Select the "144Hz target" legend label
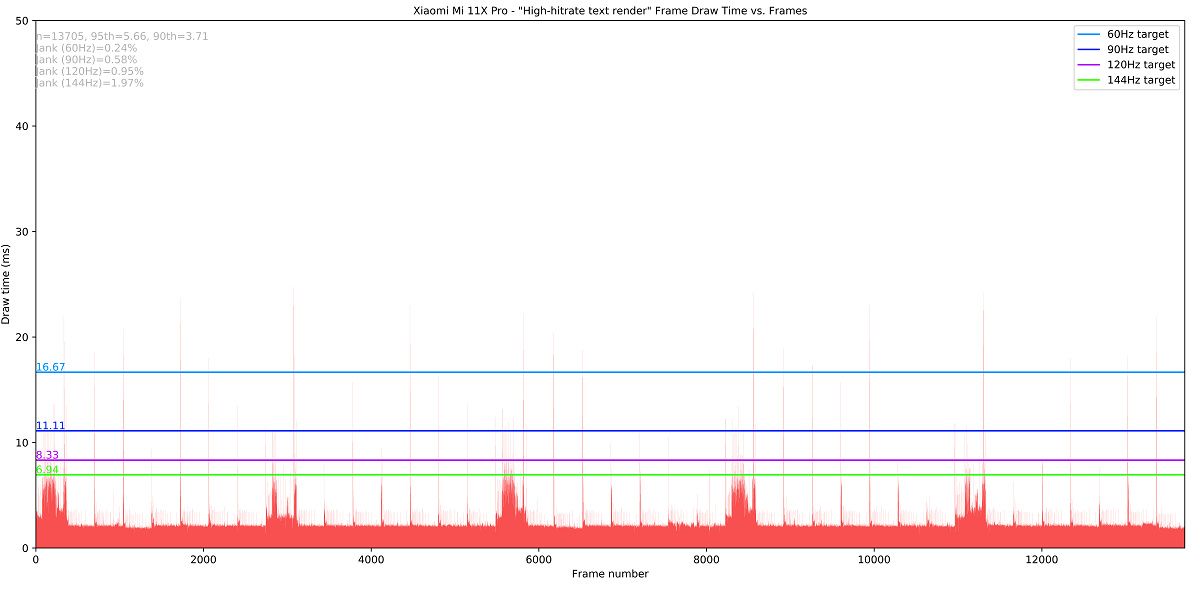Image resolution: width=1200 pixels, height=589 pixels. [1141, 80]
